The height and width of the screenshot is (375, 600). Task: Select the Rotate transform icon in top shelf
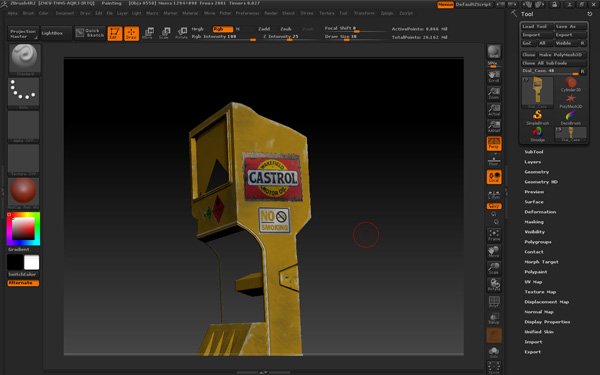pos(181,33)
